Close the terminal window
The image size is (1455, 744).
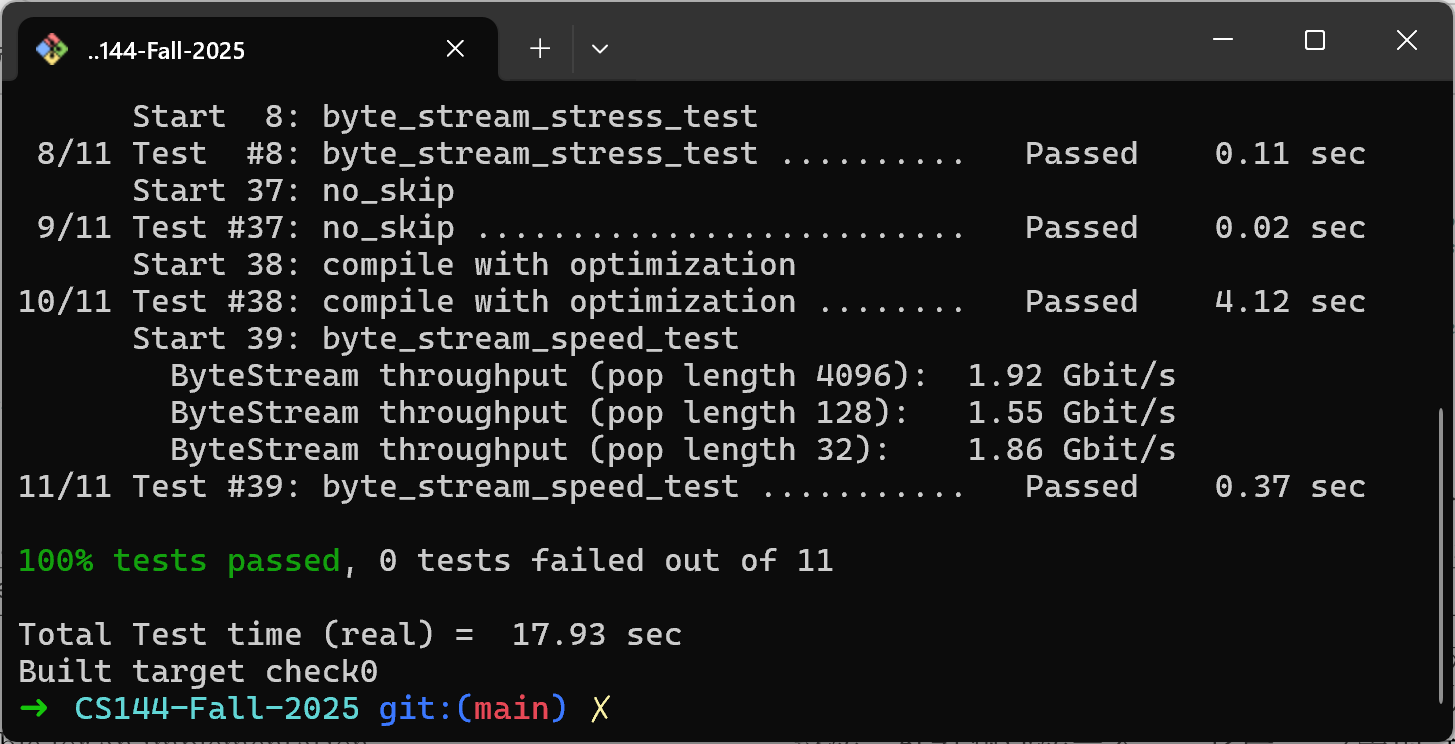coord(1406,41)
